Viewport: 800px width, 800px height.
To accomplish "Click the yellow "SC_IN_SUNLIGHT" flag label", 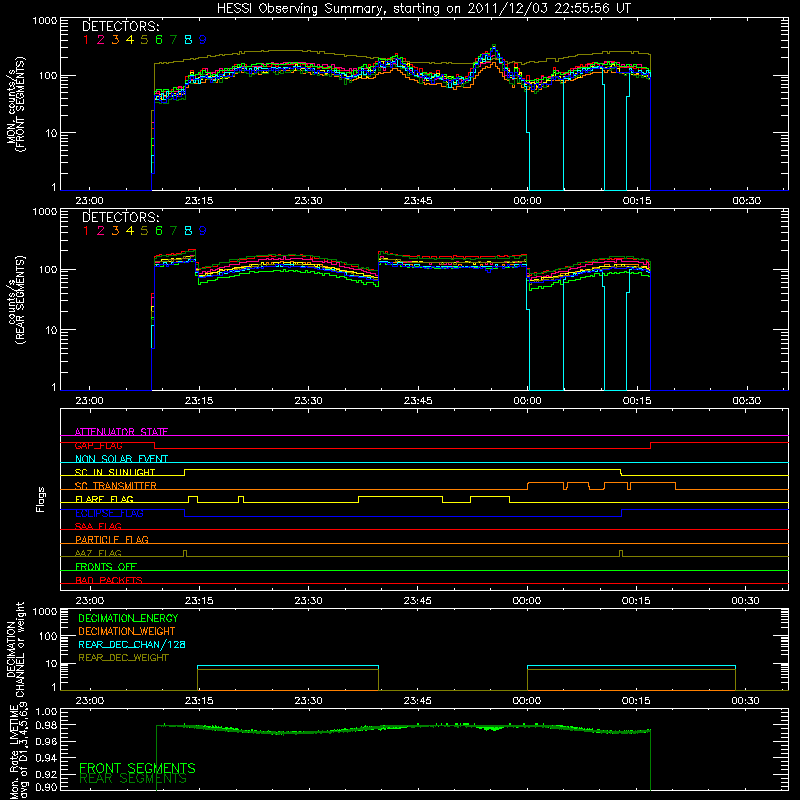I will click(115, 472).
